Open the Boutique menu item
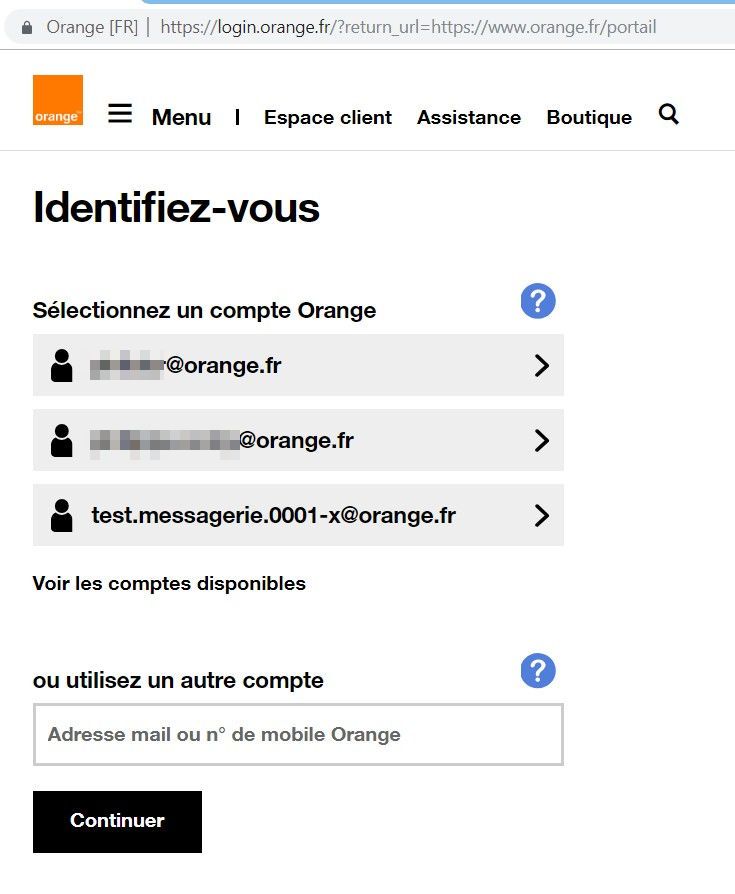This screenshot has width=735, height=894. pyautogui.click(x=589, y=118)
